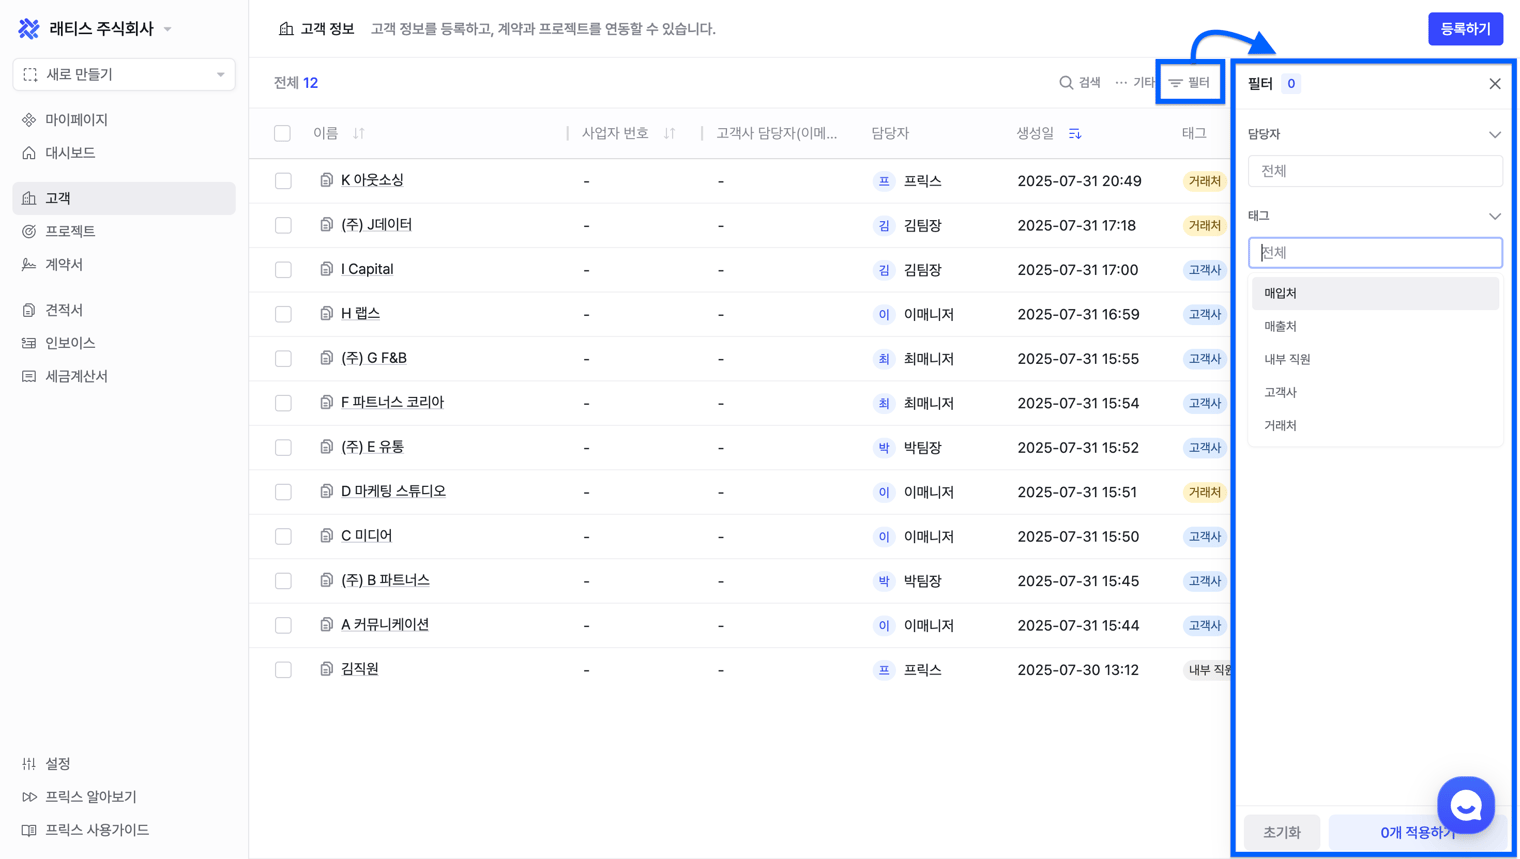The image size is (1520, 859).
Task: Open the chat support bubble icon
Action: click(x=1465, y=804)
